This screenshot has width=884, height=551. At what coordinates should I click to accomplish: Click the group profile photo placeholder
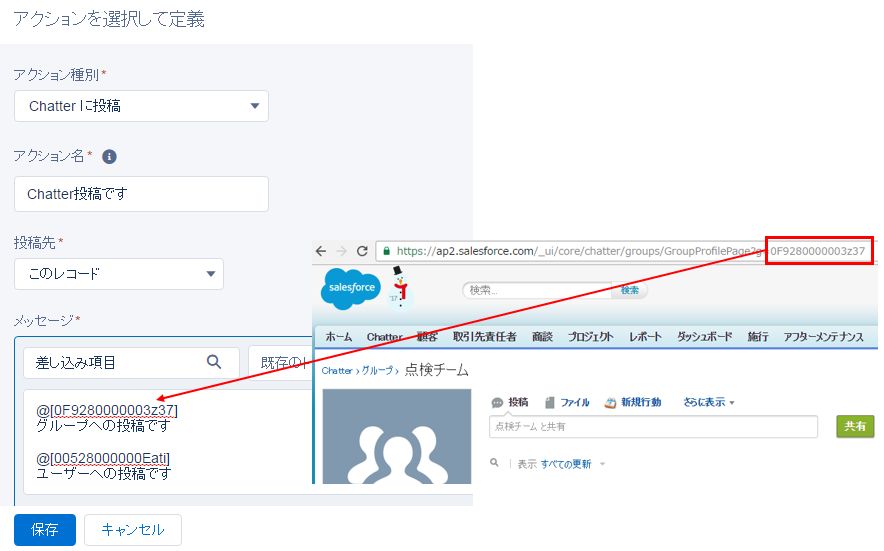(397, 437)
